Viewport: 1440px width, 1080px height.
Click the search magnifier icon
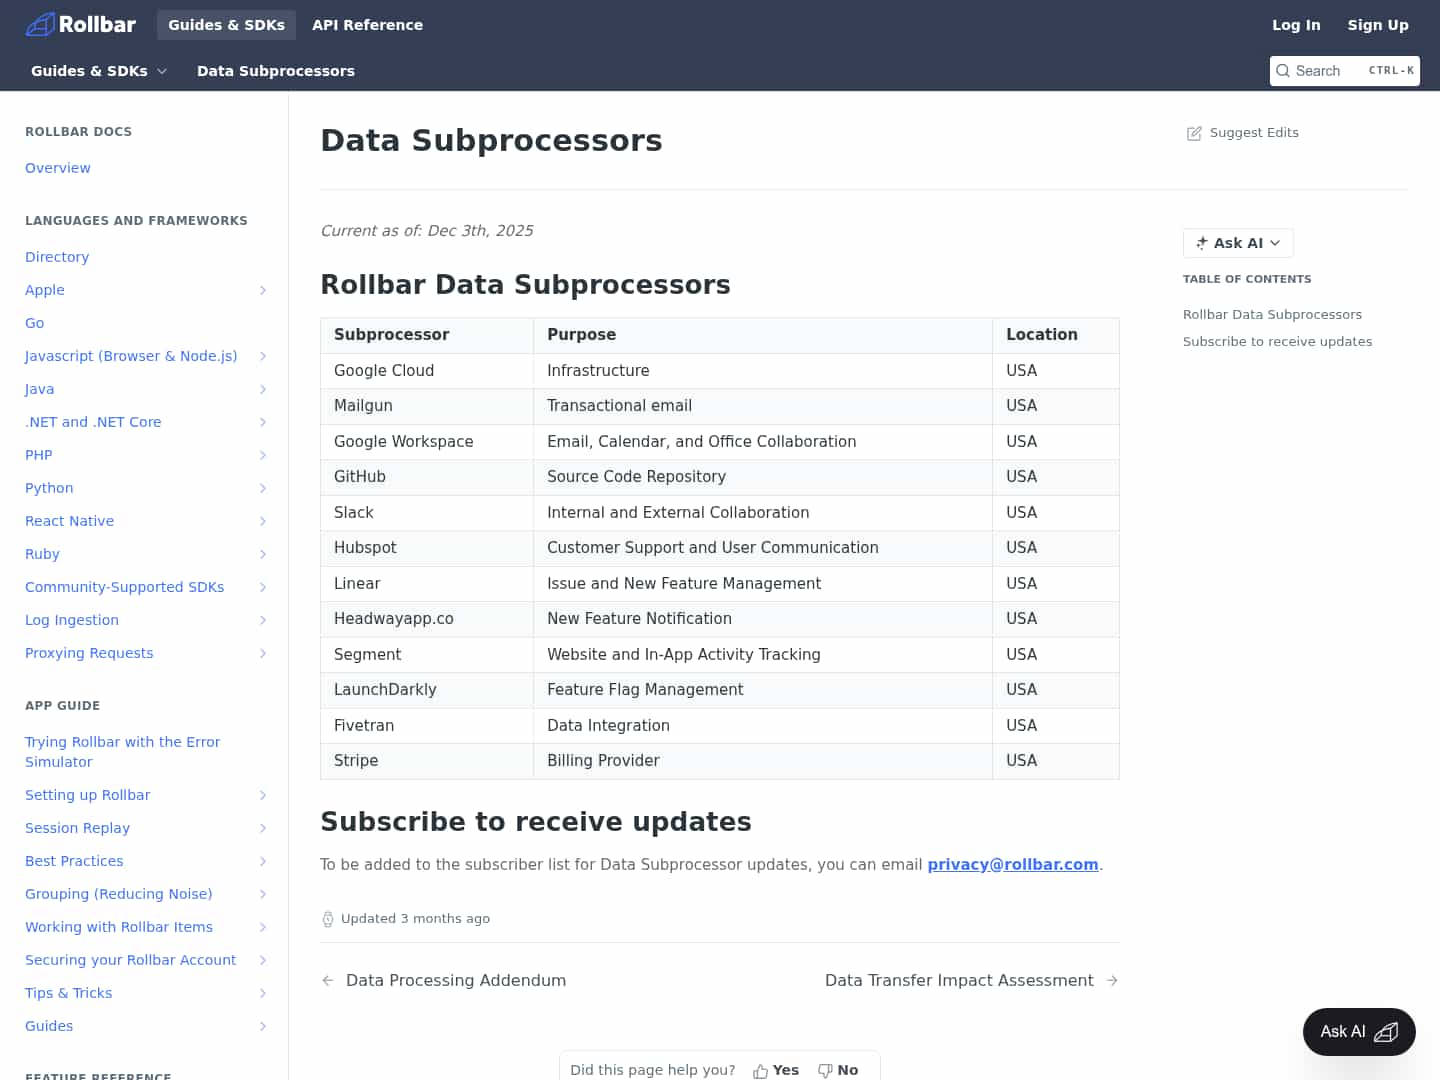pos(1283,71)
